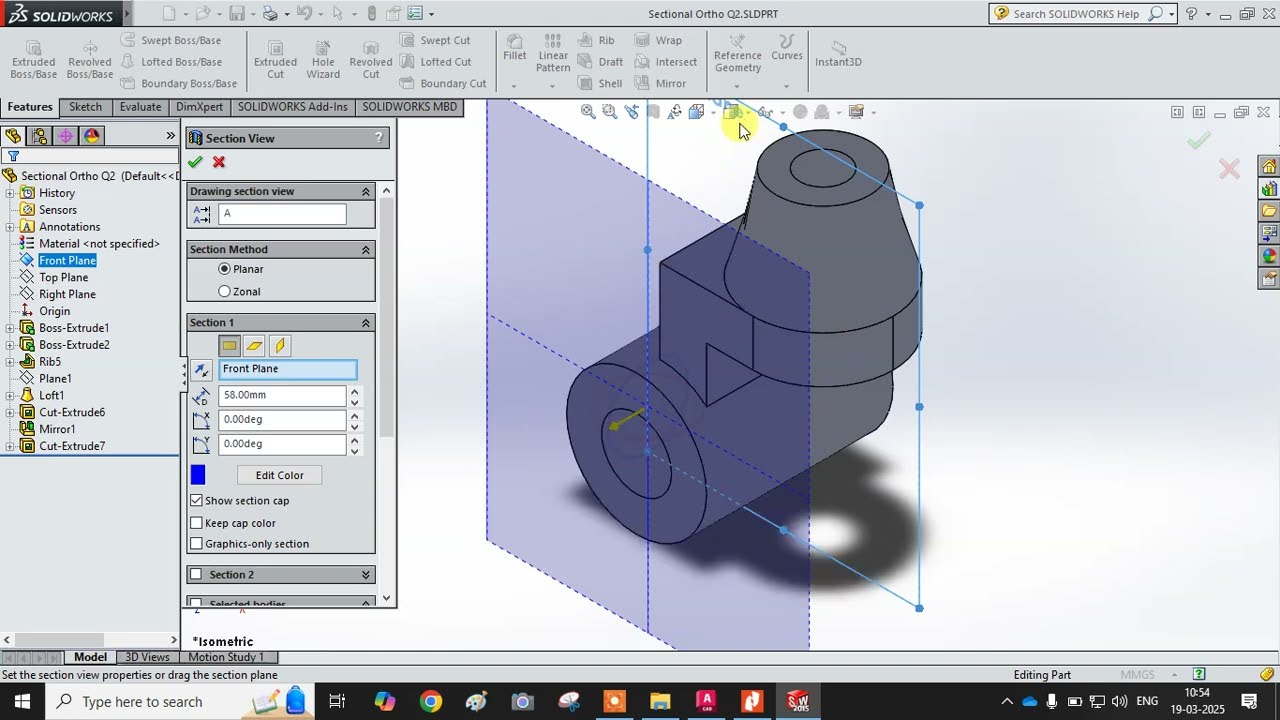This screenshot has height=720, width=1280.
Task: Expand the Cut-Extrude7 feature node
Action: click(x=10, y=447)
